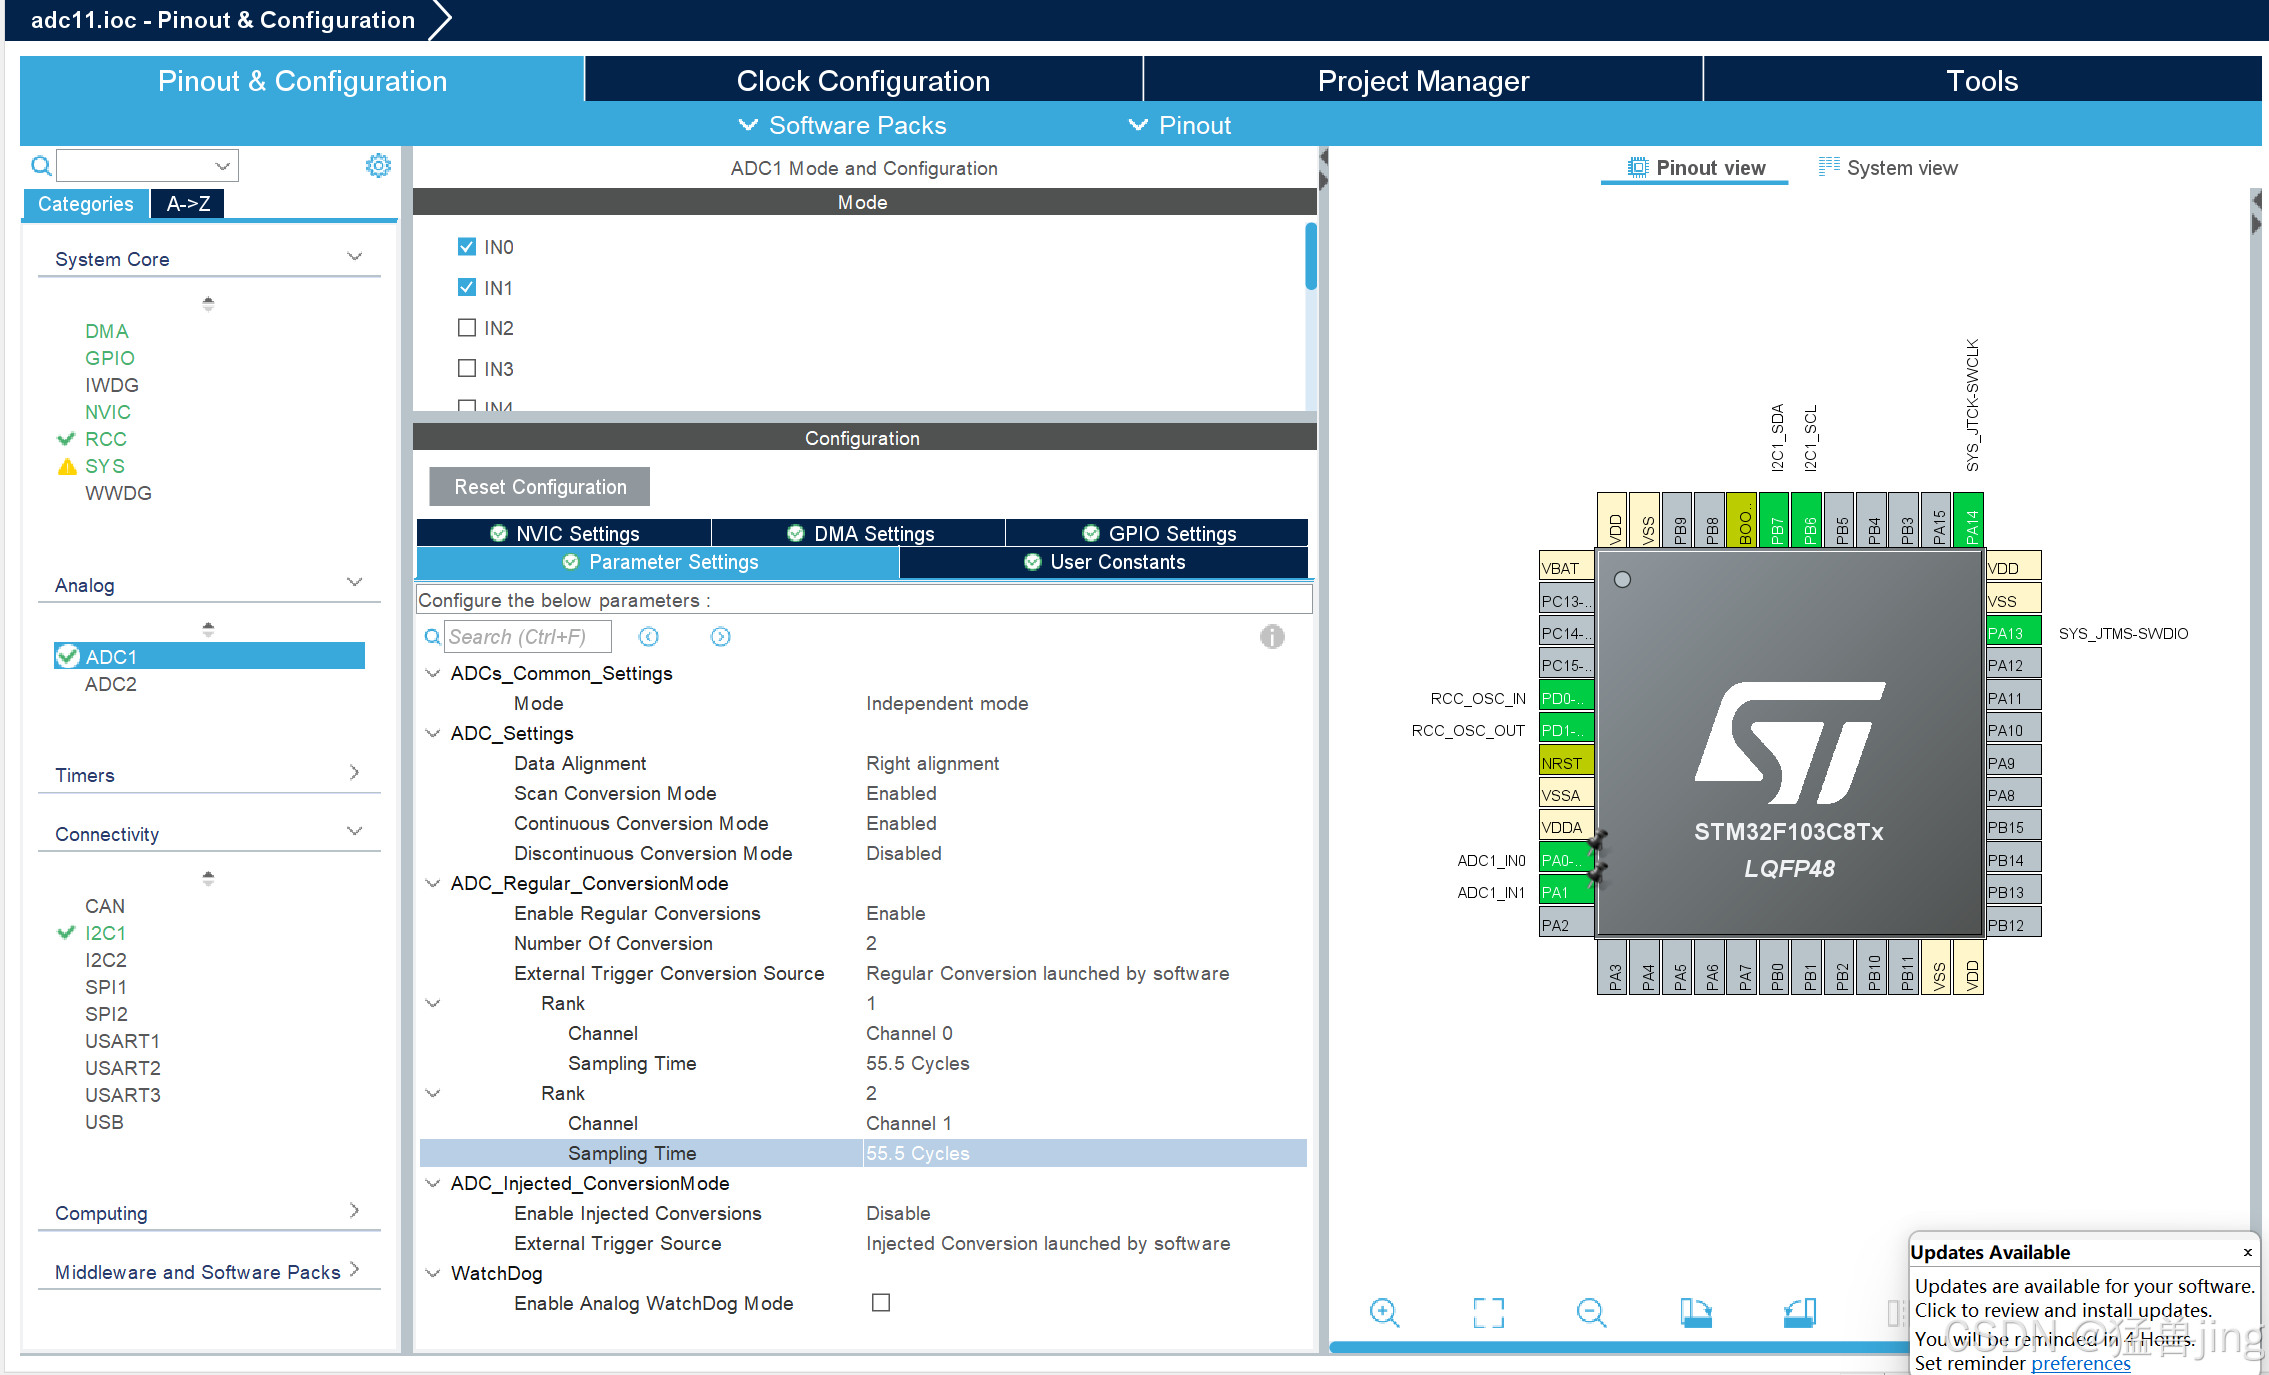
Task: Collapse the System Core category
Action: pos(355,257)
